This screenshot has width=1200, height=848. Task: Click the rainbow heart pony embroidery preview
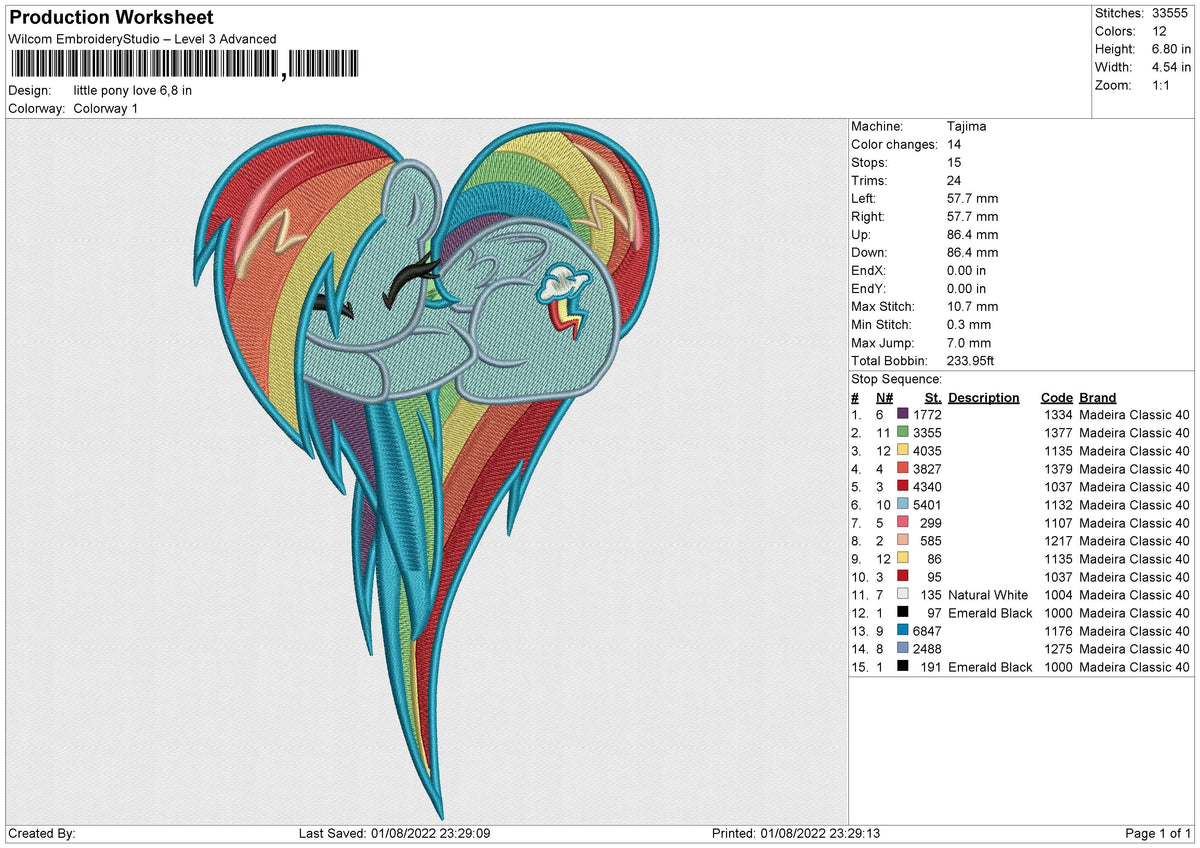[x=427, y=470]
